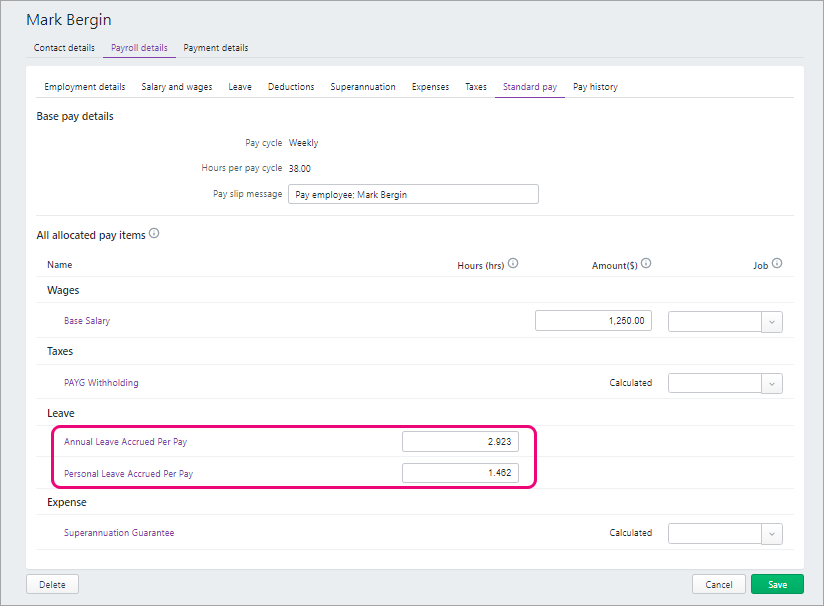Click the Pay slip message field
The image size is (824, 606).
click(x=413, y=194)
